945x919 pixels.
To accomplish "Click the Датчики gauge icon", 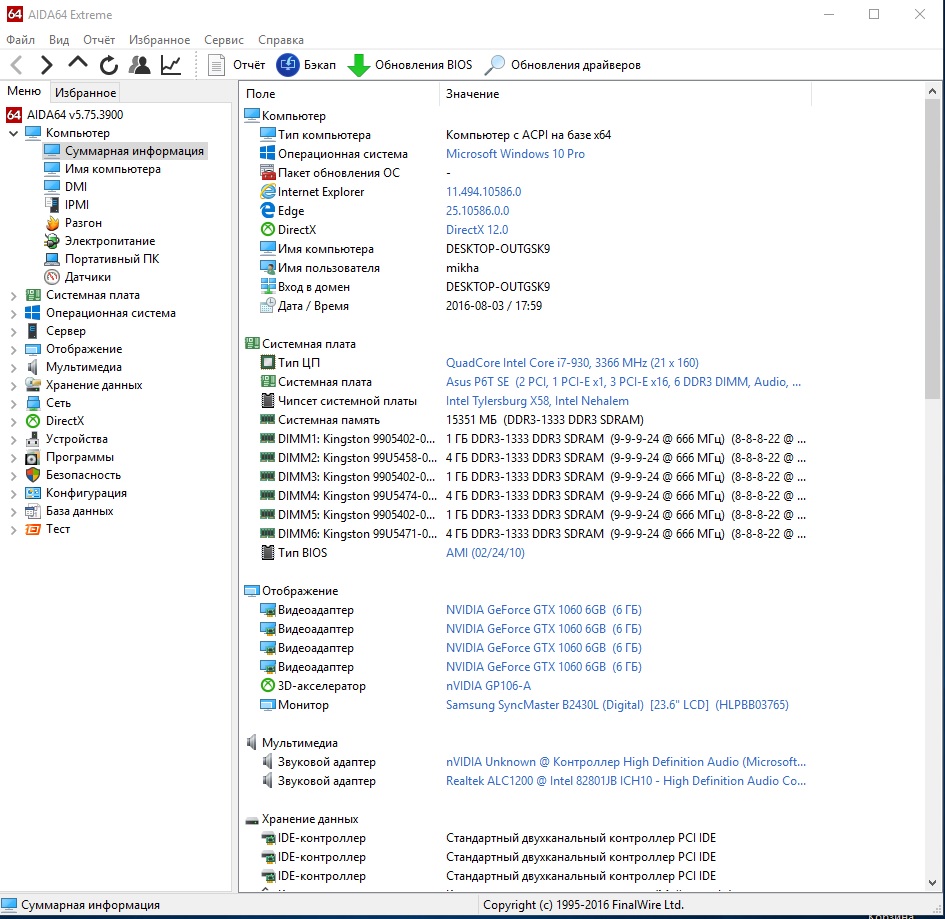I will [x=52, y=277].
